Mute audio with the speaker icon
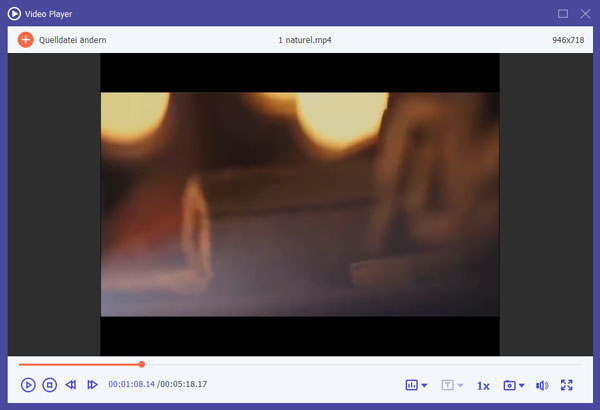This screenshot has width=600, height=410. pyautogui.click(x=542, y=385)
